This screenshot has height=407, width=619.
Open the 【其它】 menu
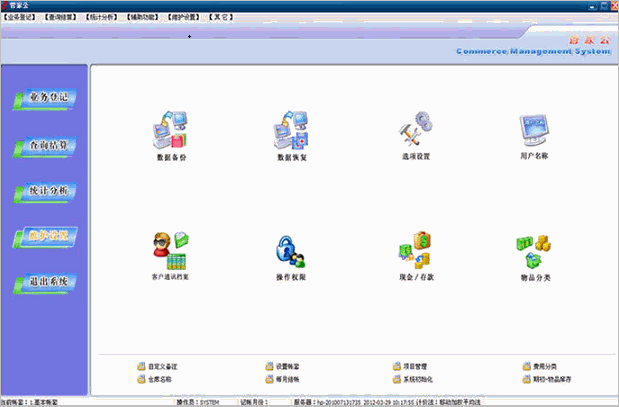point(221,17)
